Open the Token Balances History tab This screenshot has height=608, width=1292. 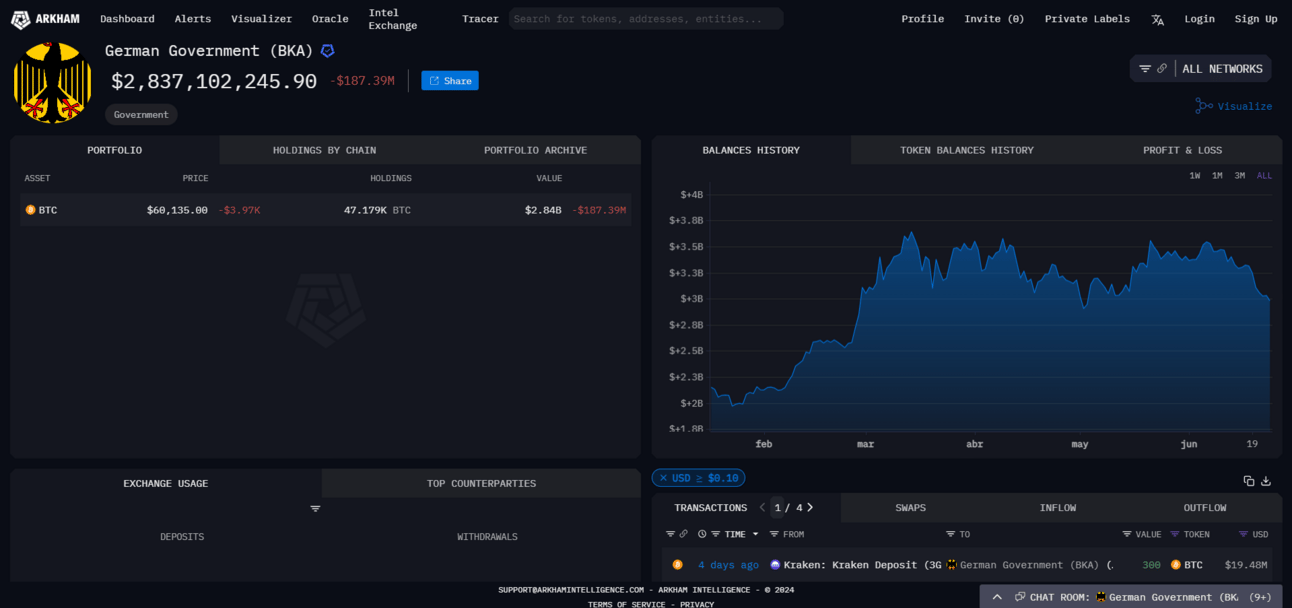[967, 150]
